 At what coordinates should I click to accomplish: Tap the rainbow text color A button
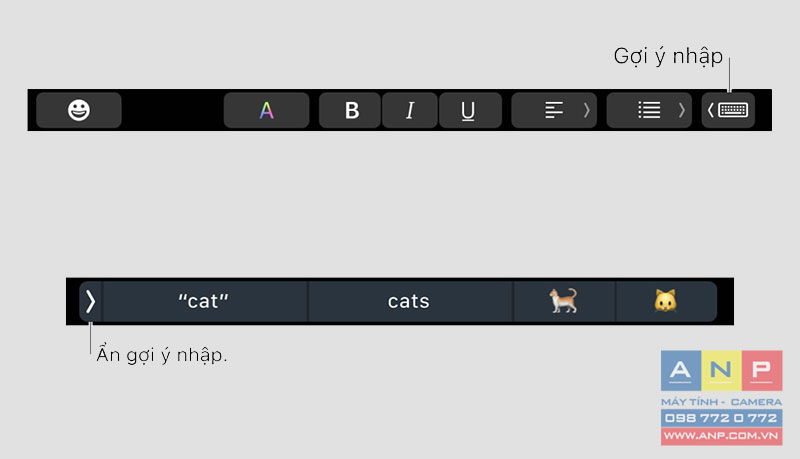coord(266,110)
